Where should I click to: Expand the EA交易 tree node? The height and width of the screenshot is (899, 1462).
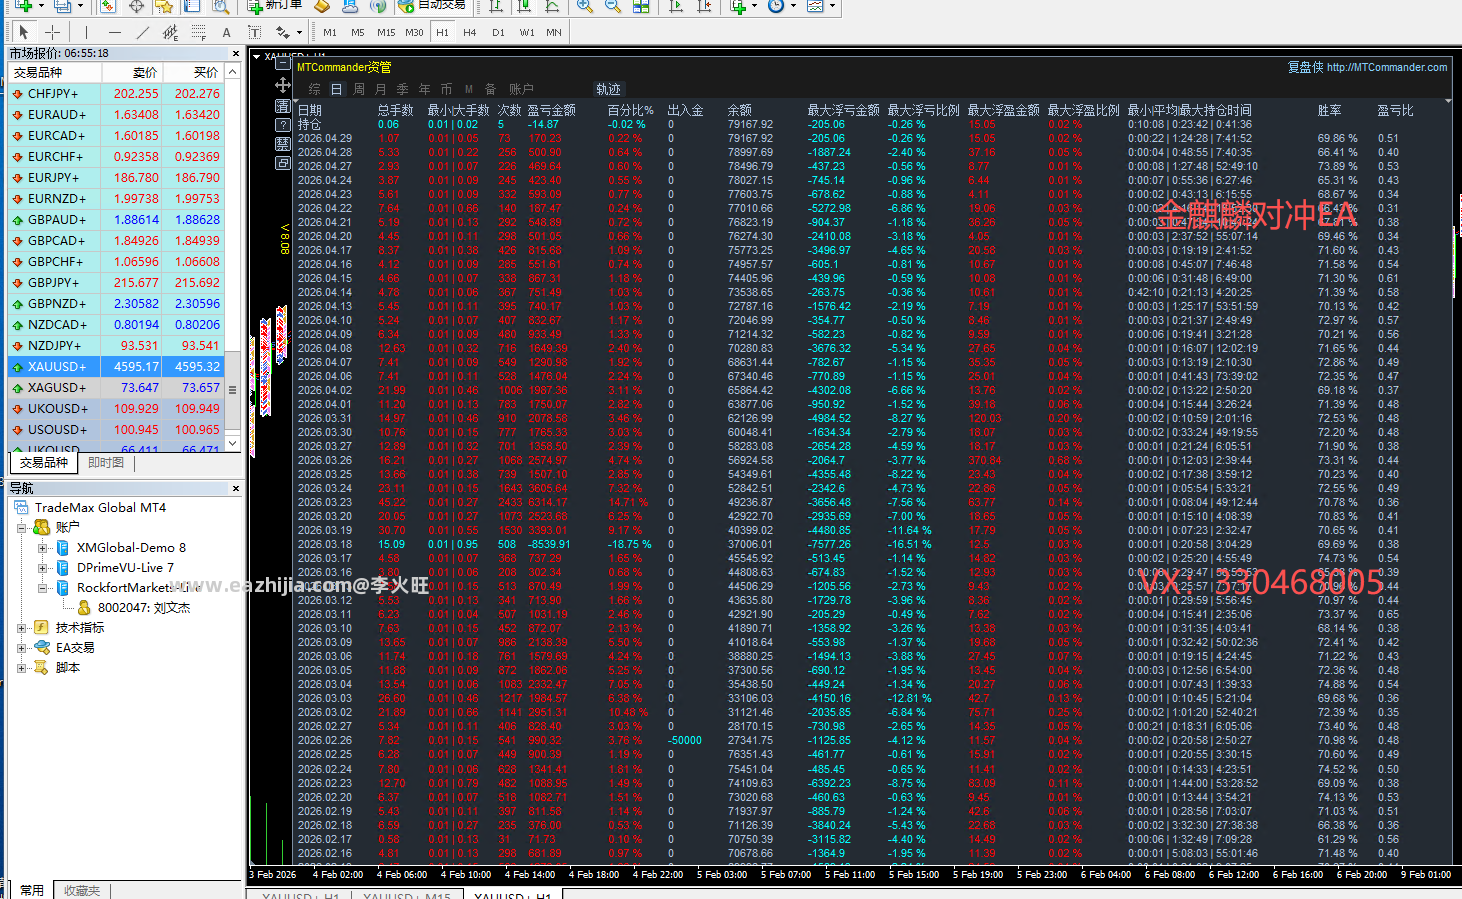21,647
